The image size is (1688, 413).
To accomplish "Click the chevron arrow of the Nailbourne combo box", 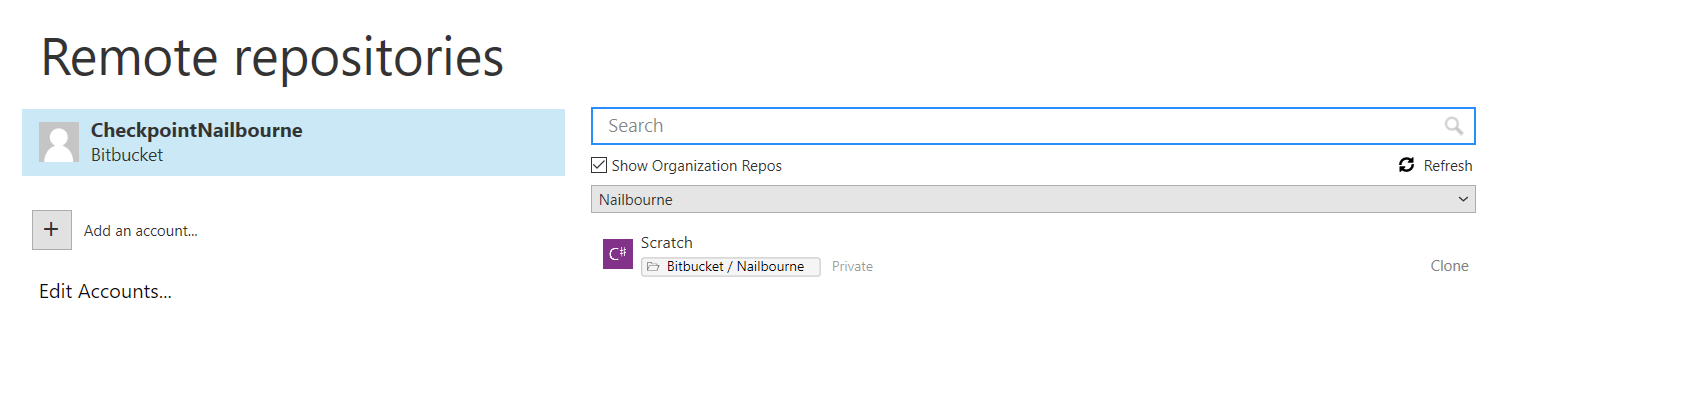I will 1463,199.
